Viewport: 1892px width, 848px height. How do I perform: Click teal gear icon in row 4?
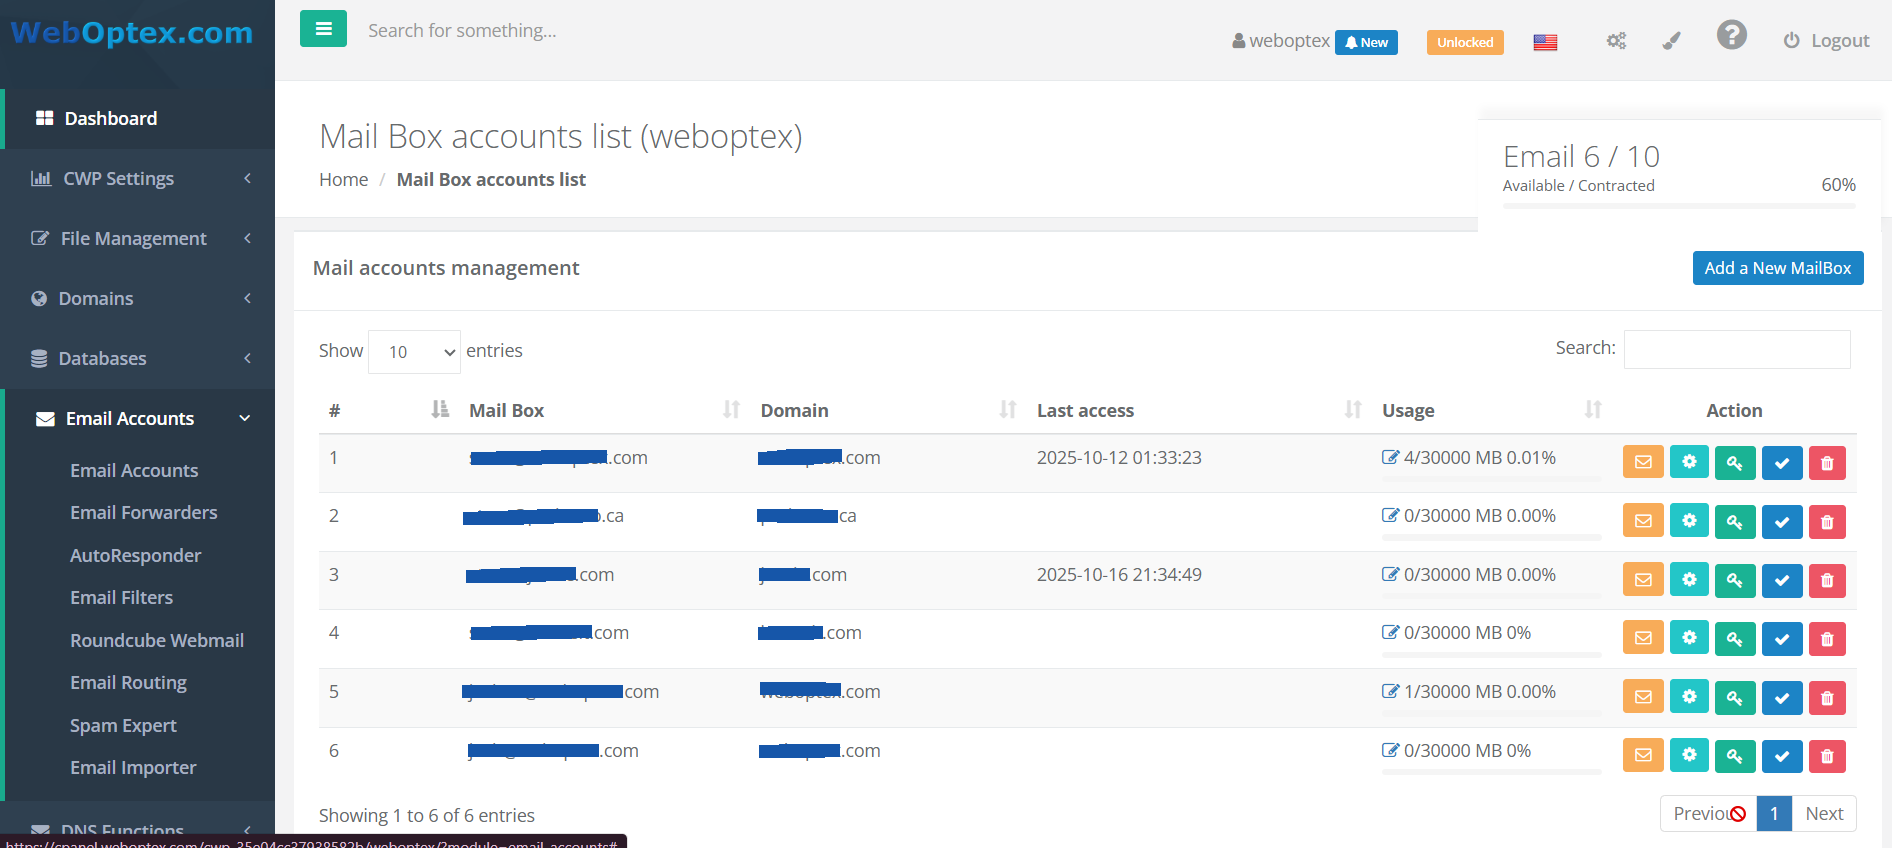coord(1689,638)
